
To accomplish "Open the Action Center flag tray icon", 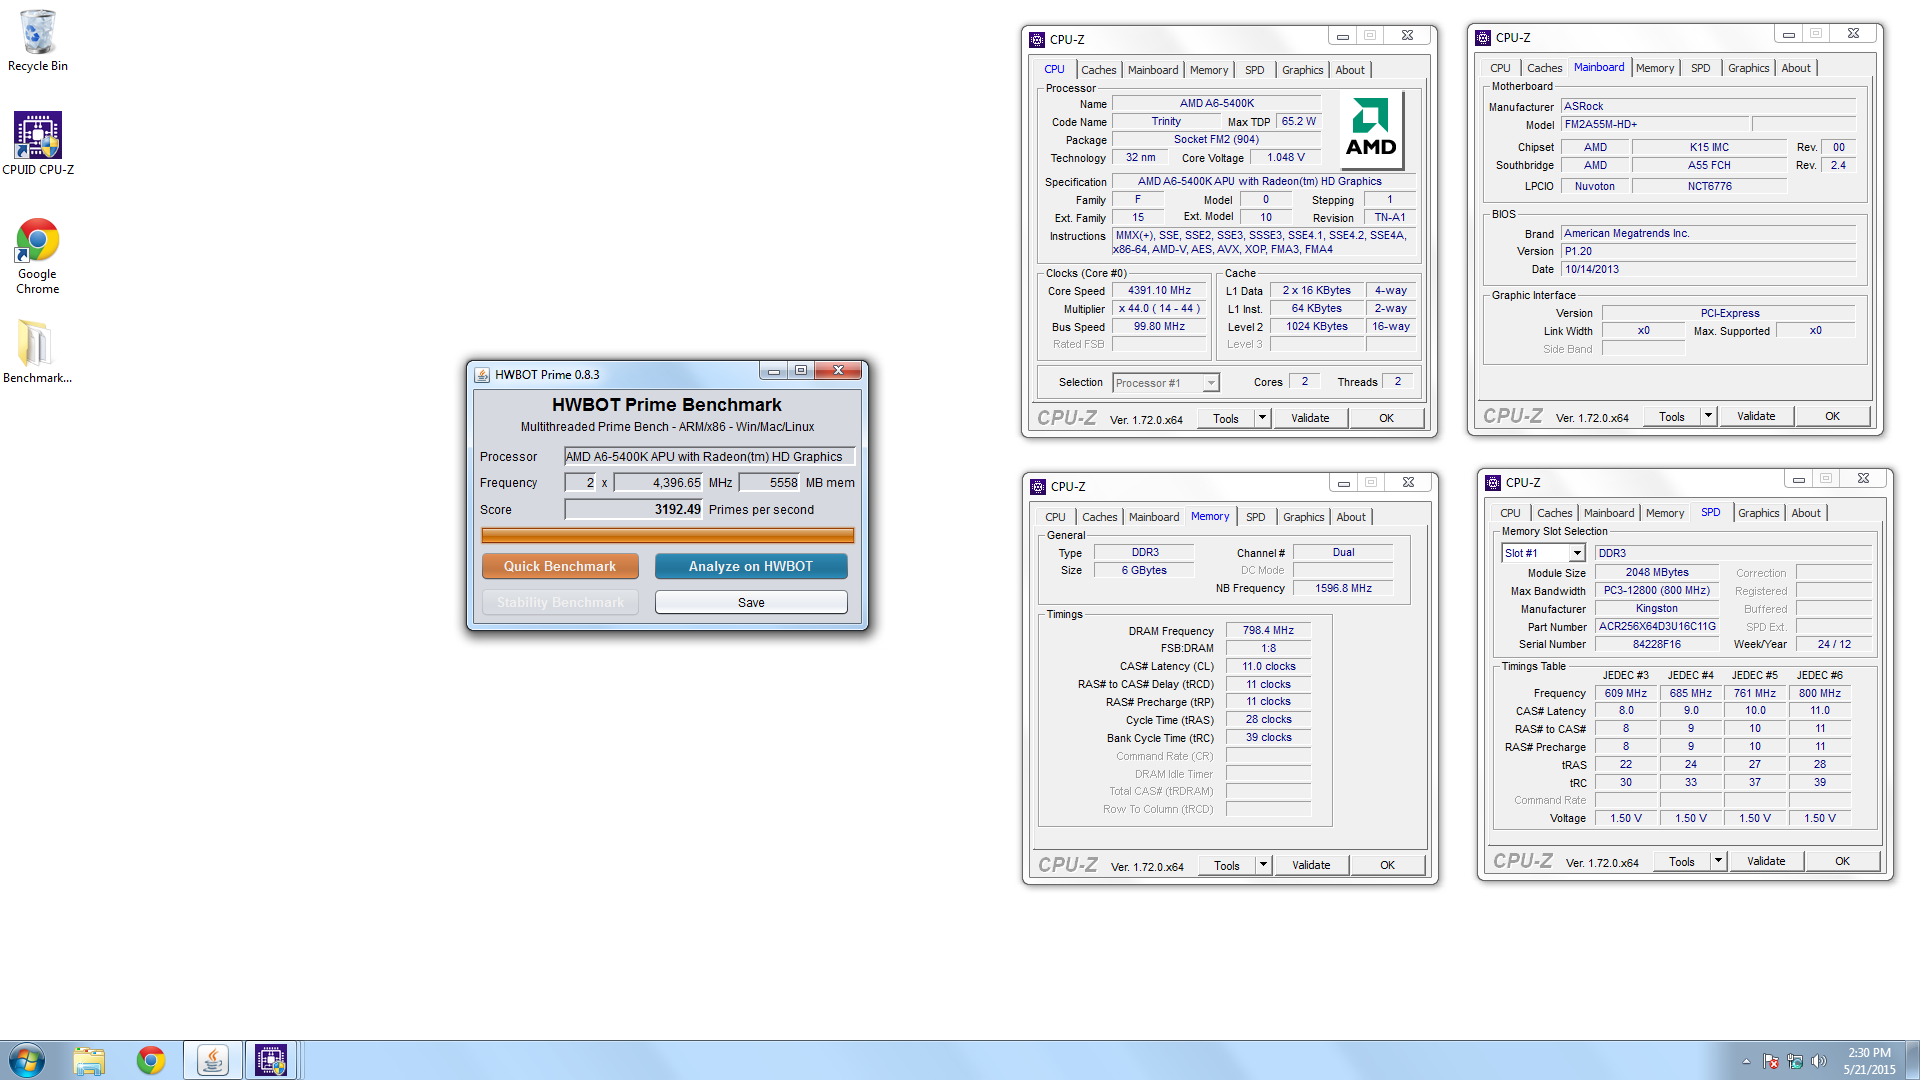I will (1771, 1061).
